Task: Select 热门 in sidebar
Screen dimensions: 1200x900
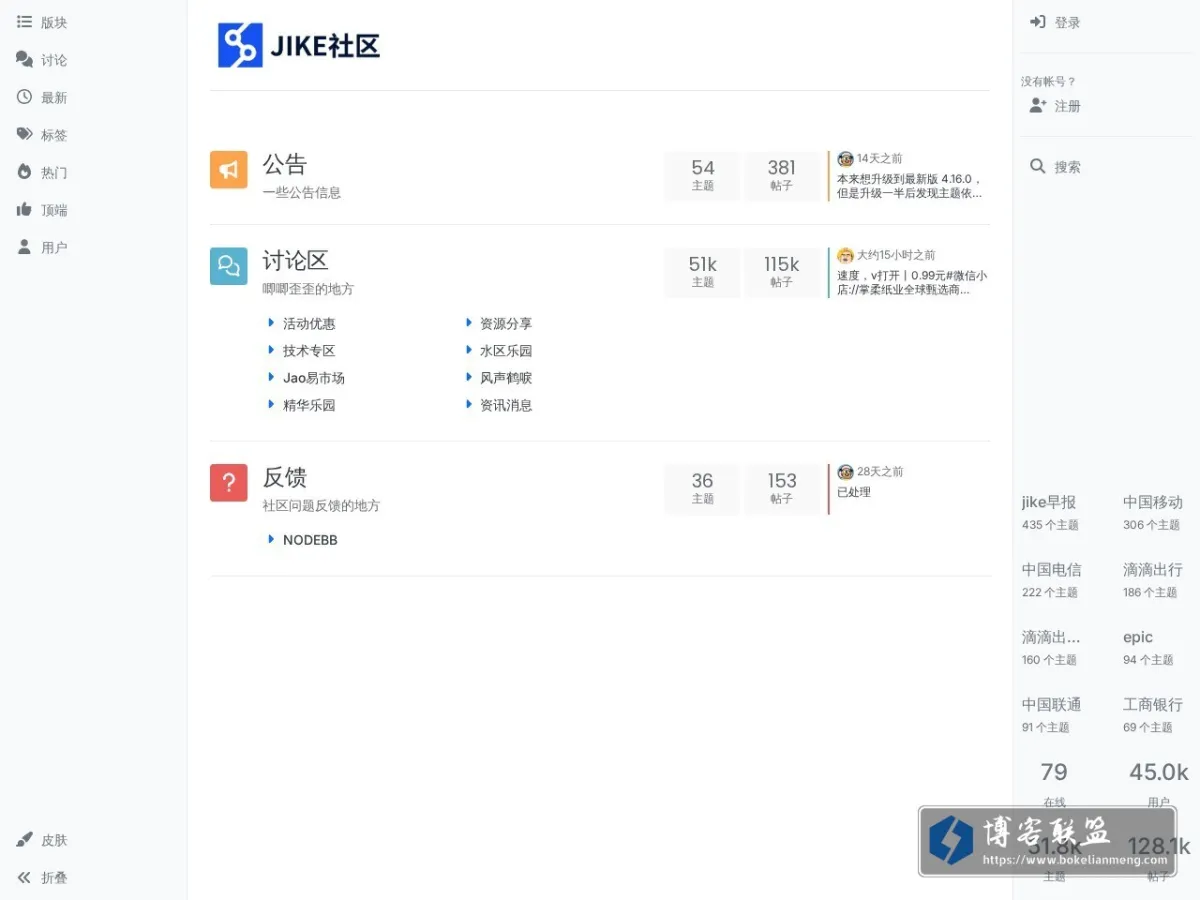Action: point(54,172)
